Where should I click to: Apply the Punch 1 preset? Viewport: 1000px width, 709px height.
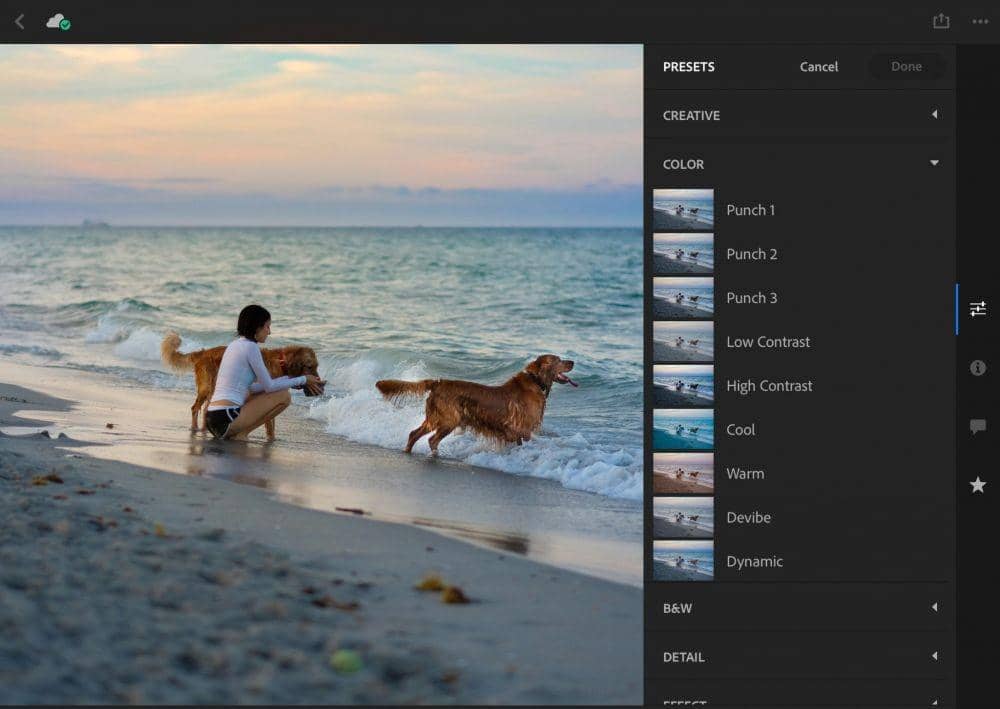[x=750, y=210]
